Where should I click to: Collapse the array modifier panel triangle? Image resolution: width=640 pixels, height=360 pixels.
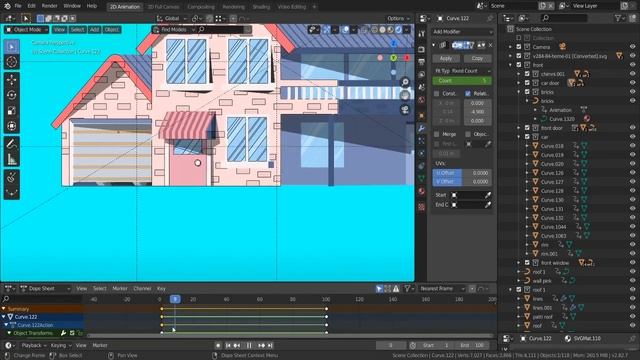point(434,45)
